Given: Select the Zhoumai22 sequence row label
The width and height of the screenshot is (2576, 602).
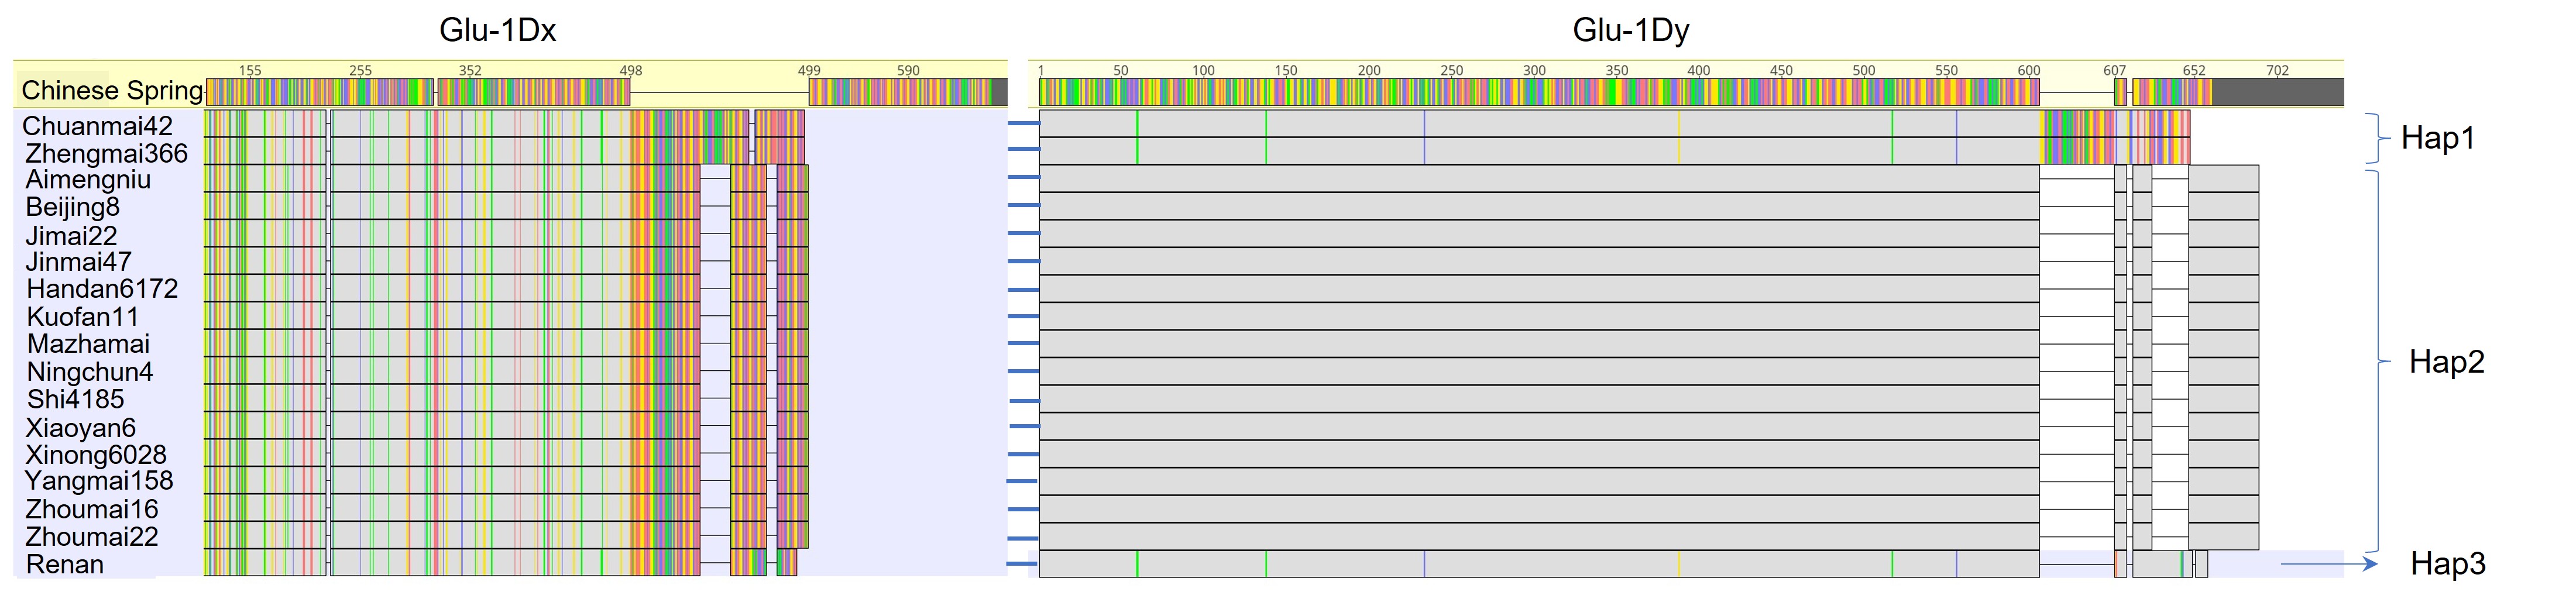Looking at the screenshot, I should click(92, 537).
